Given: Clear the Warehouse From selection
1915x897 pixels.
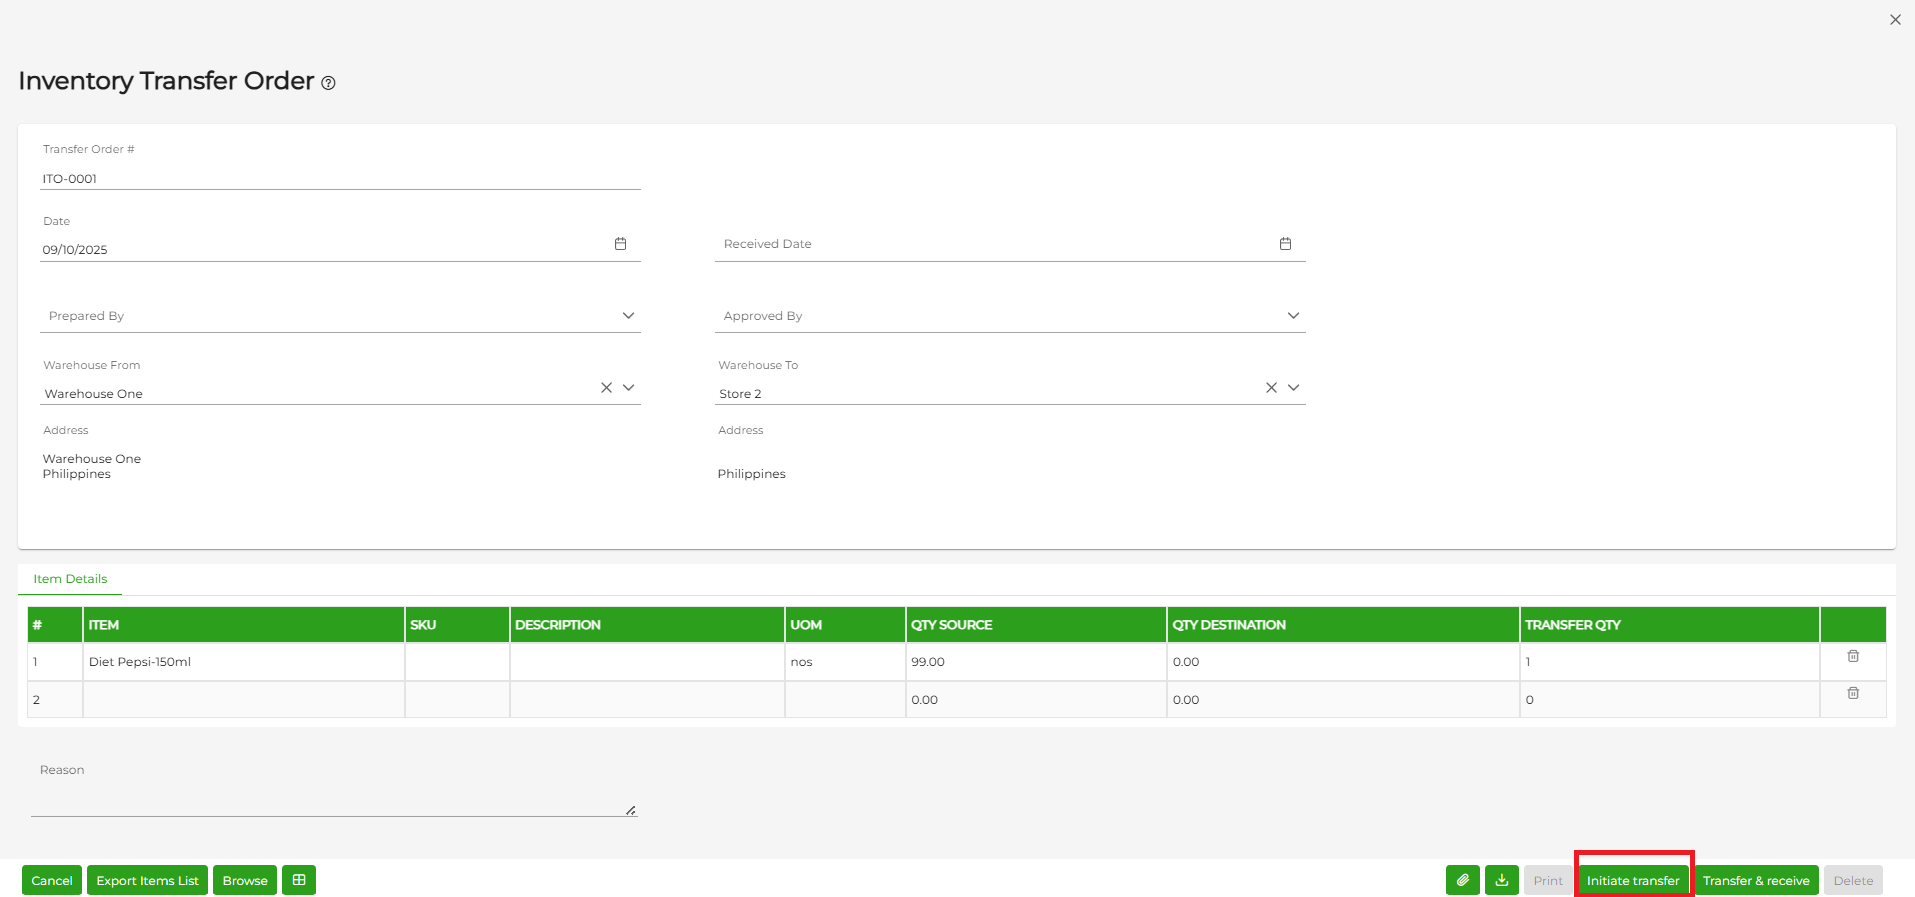Looking at the screenshot, I should pyautogui.click(x=606, y=388).
